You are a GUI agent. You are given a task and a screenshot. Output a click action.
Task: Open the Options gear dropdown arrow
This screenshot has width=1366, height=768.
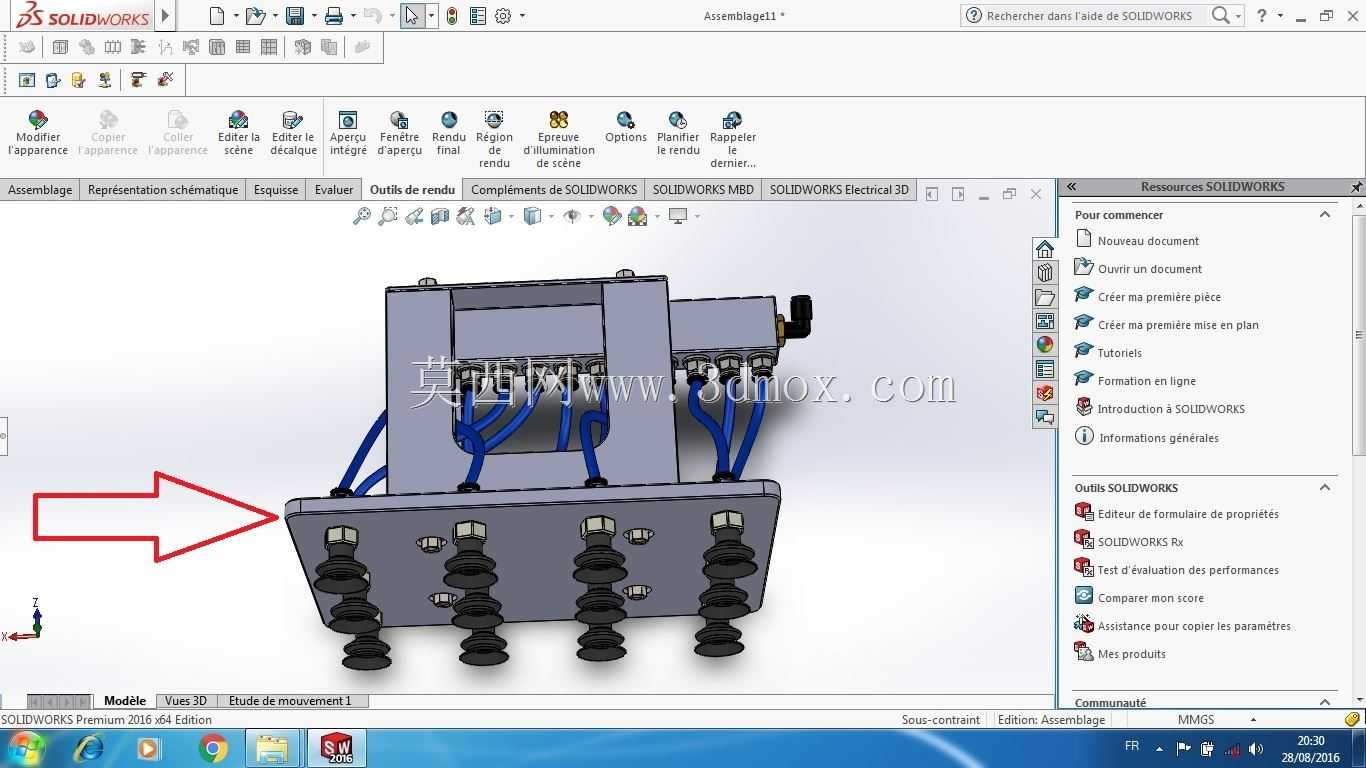click(x=522, y=16)
